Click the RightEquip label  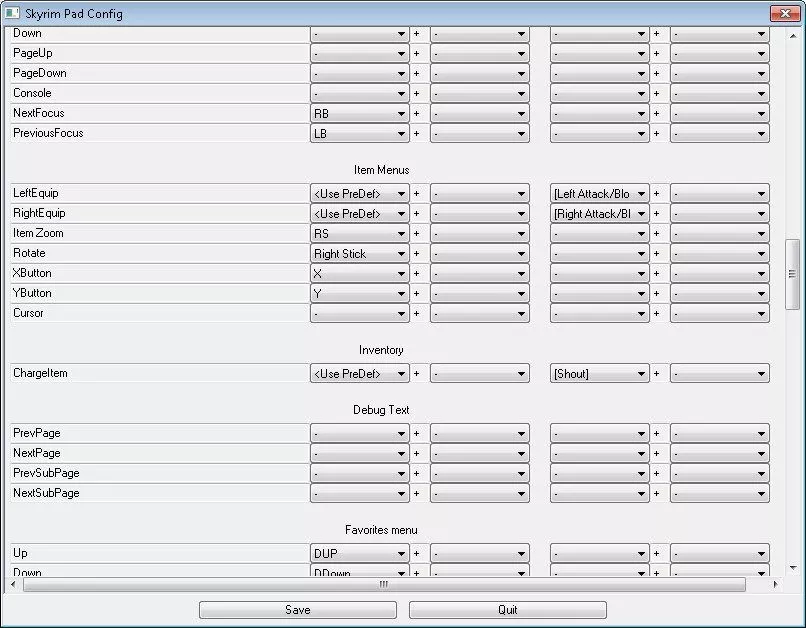point(39,213)
